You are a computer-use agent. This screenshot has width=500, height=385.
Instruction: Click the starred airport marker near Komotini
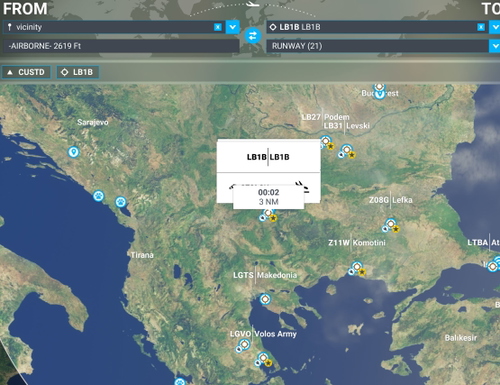[x=357, y=269]
